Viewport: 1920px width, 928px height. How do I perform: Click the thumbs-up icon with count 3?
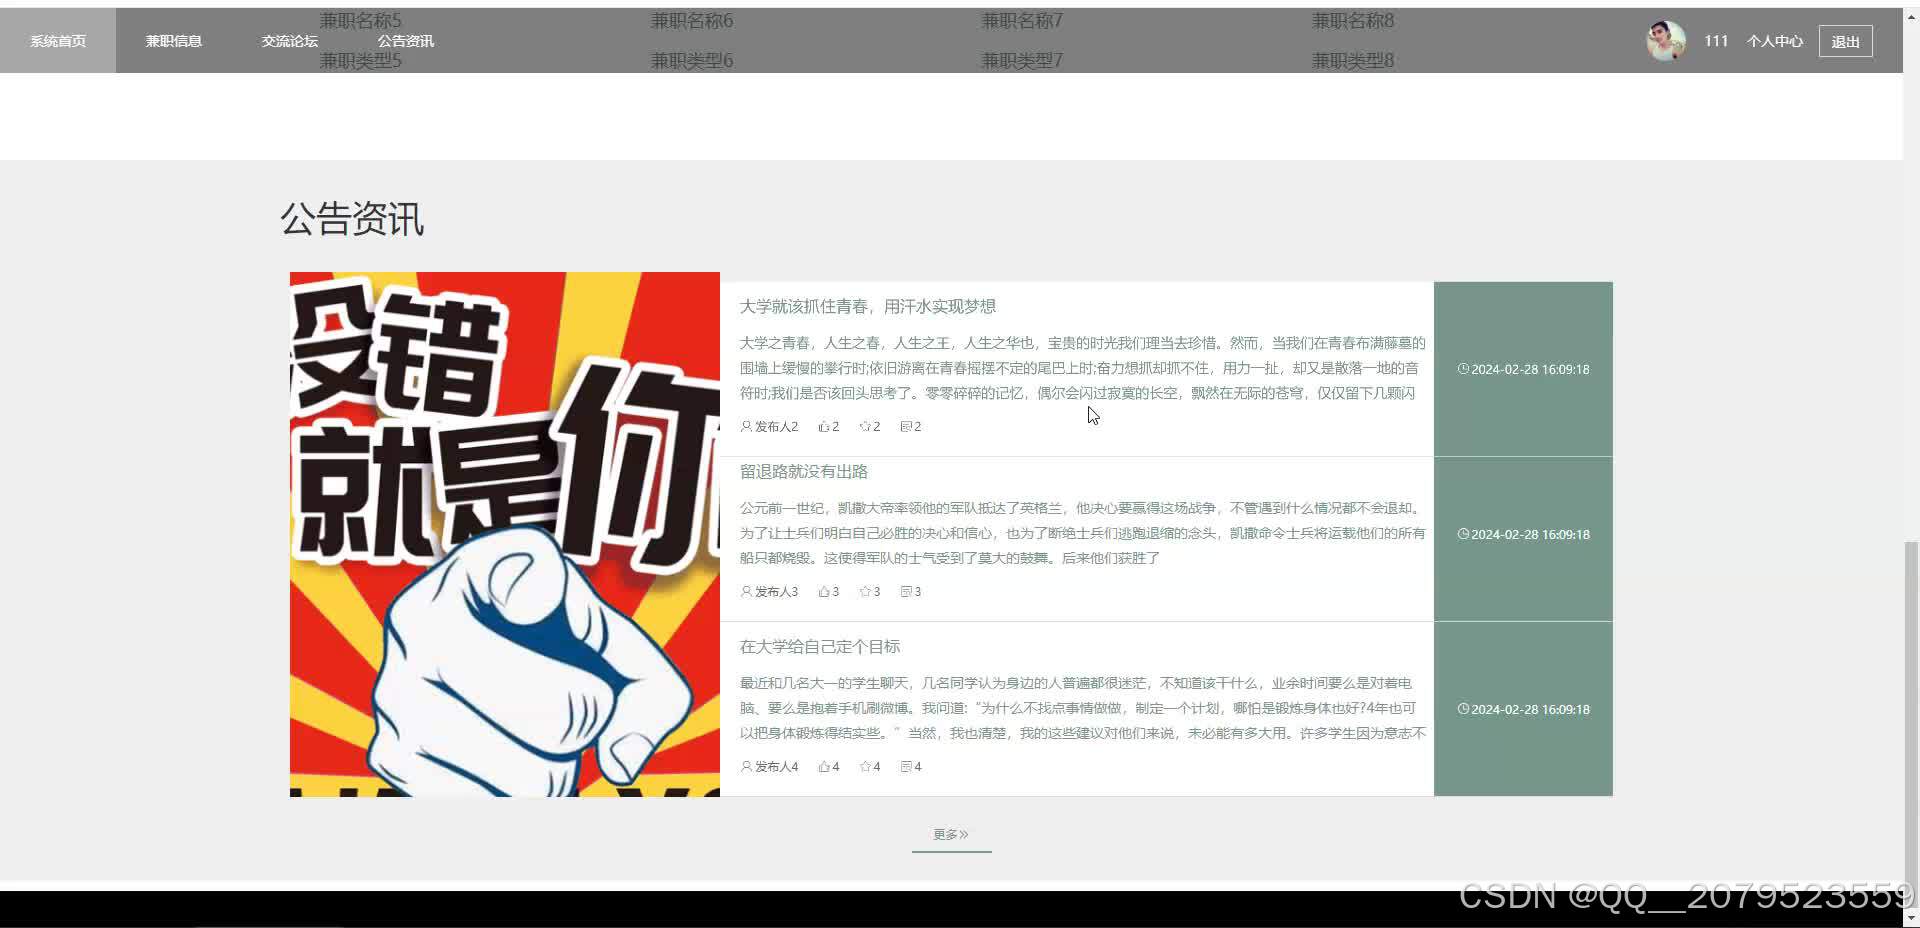(x=824, y=591)
